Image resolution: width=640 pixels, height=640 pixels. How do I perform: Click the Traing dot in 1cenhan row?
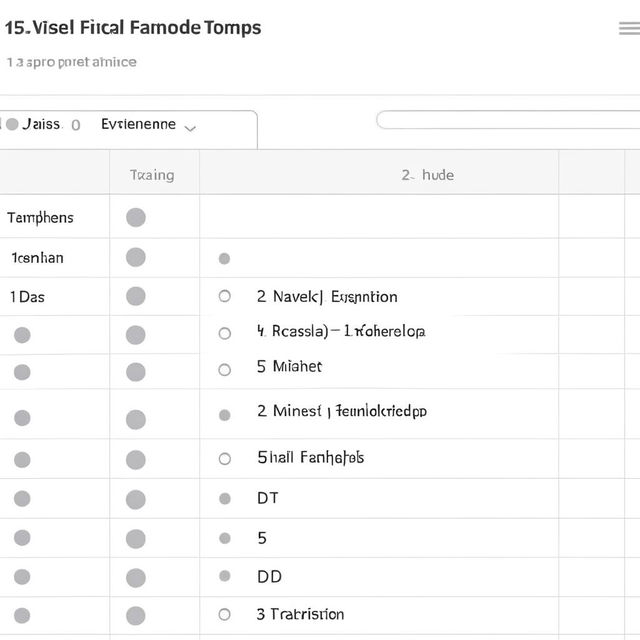pyautogui.click(x=136, y=257)
